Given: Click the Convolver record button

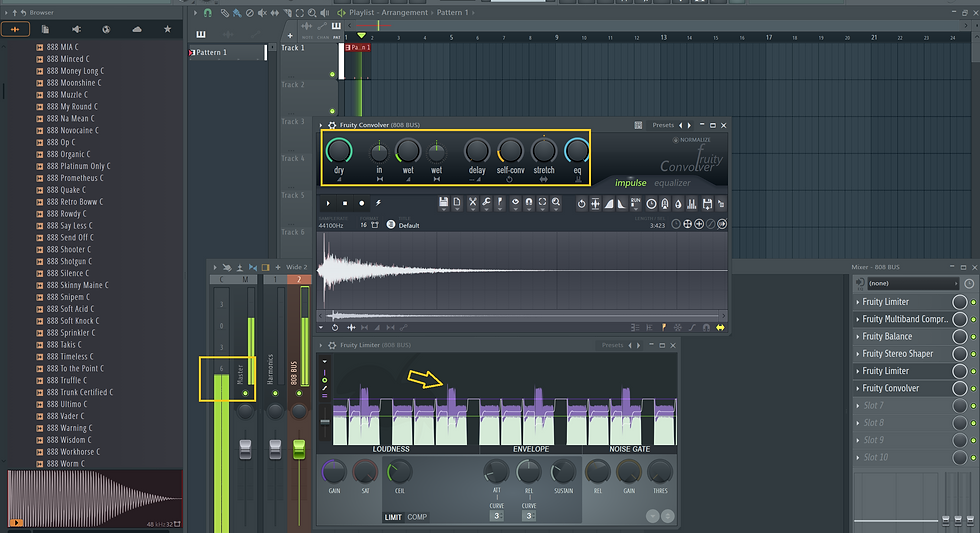Looking at the screenshot, I should click(361, 203).
